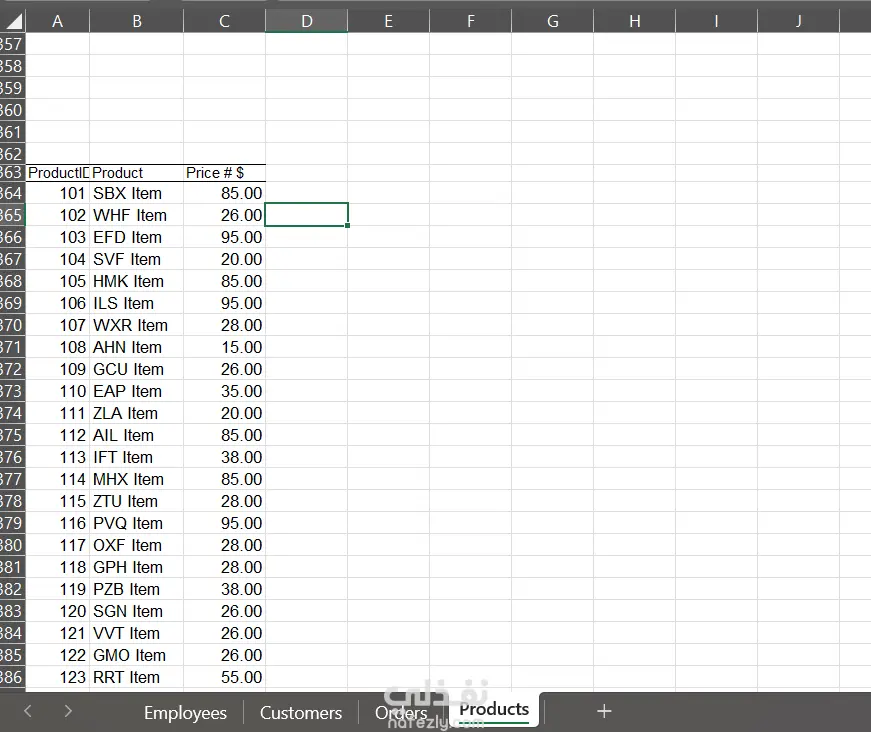Select the 'EAP Item' cell
This screenshot has width=871, height=732.
tap(137, 391)
